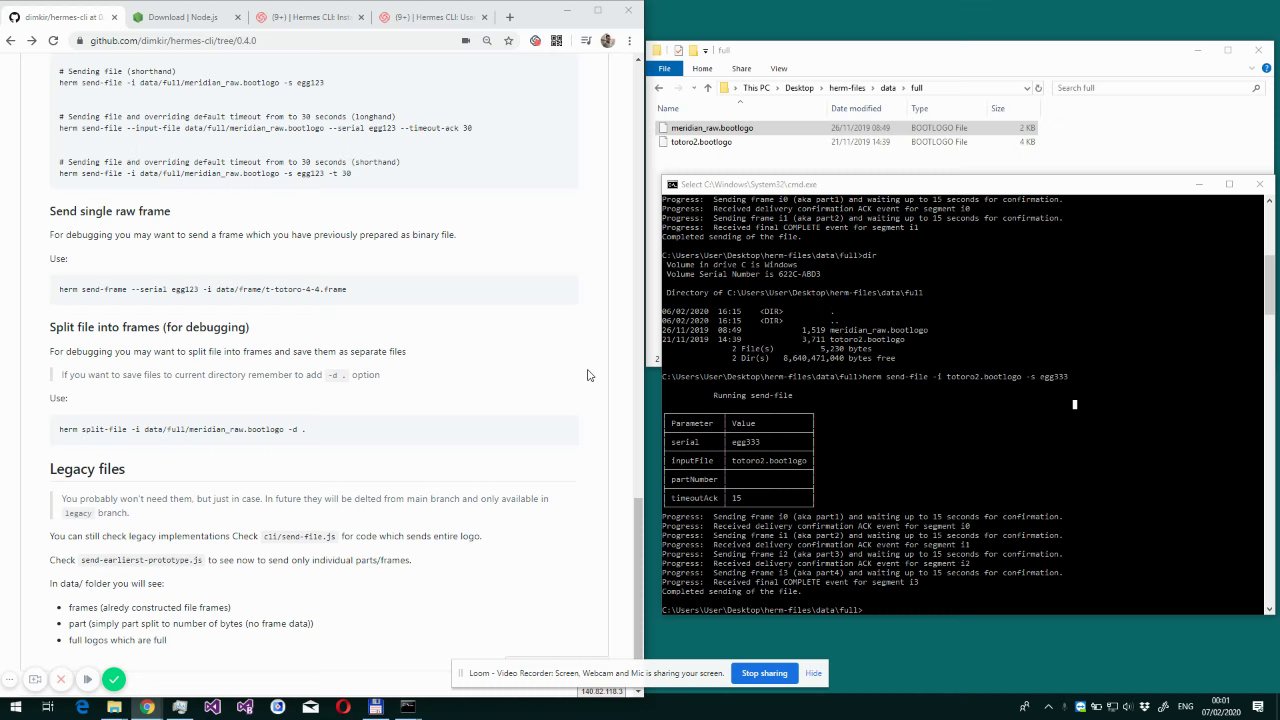This screenshot has height=720, width=1280.
Task: Go back in File Explorer
Action: pos(659,88)
